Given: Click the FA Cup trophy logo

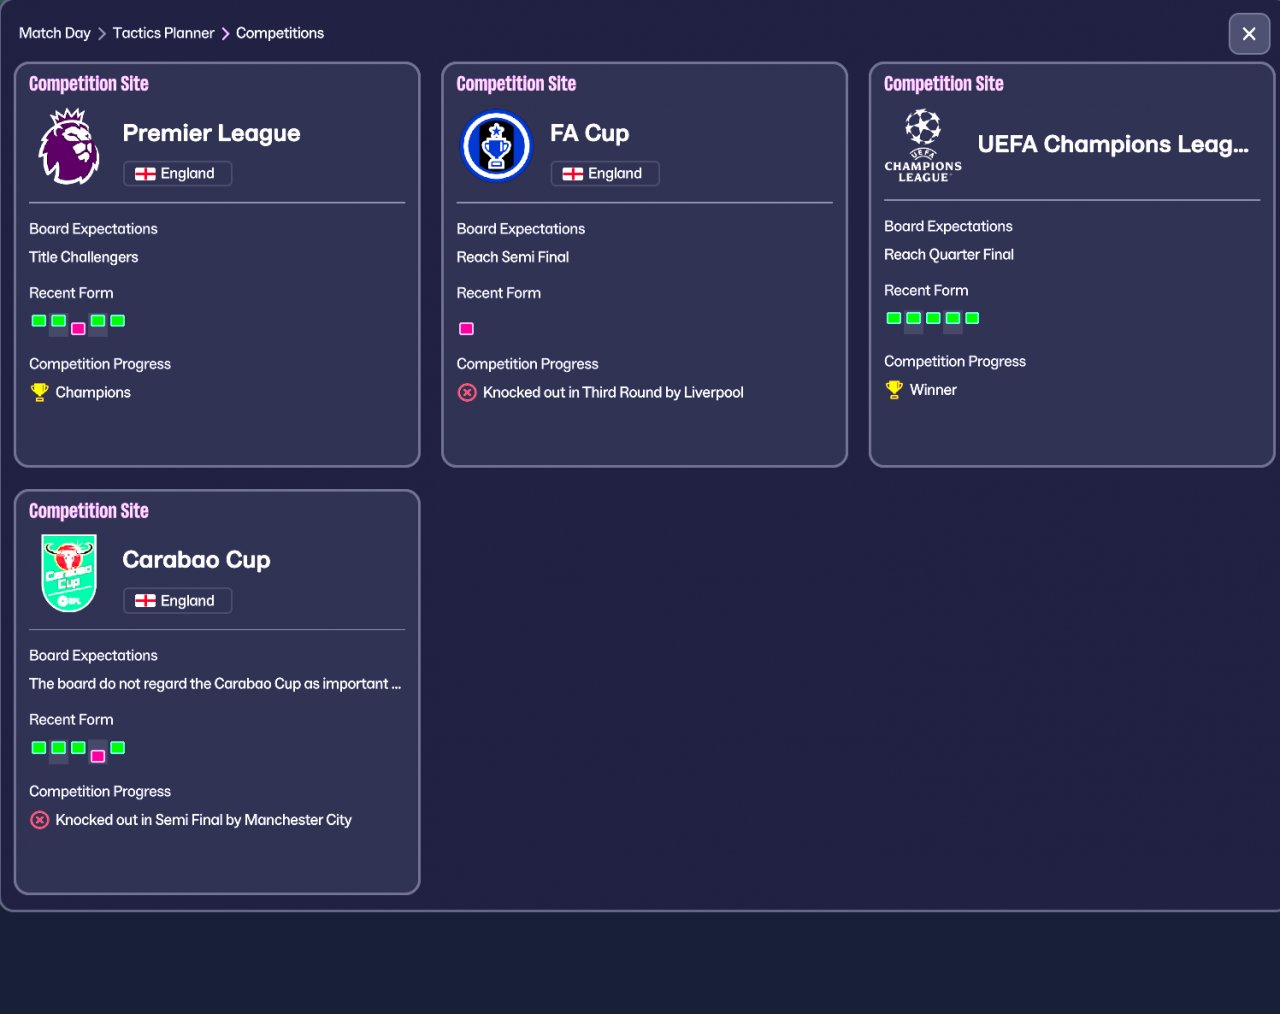Looking at the screenshot, I should click(x=496, y=146).
